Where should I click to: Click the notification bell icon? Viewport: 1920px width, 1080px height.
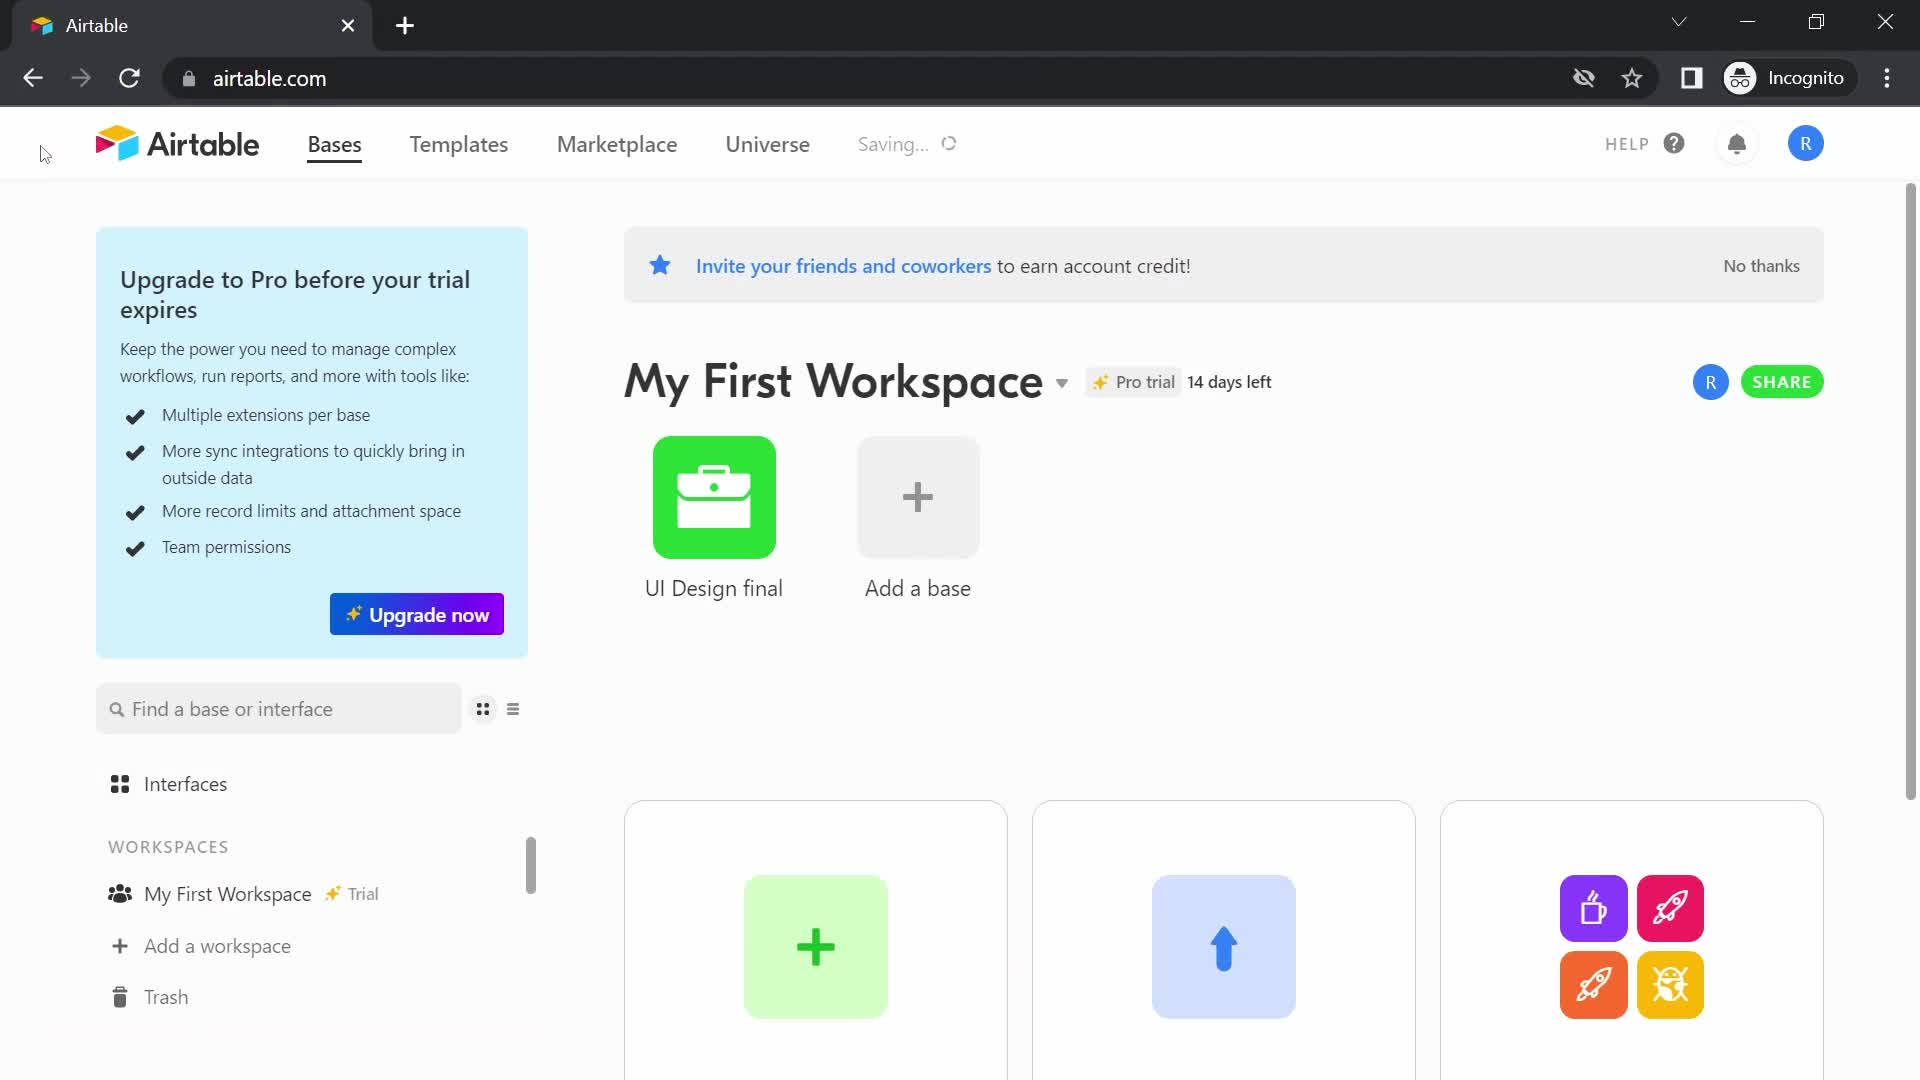[1737, 142]
